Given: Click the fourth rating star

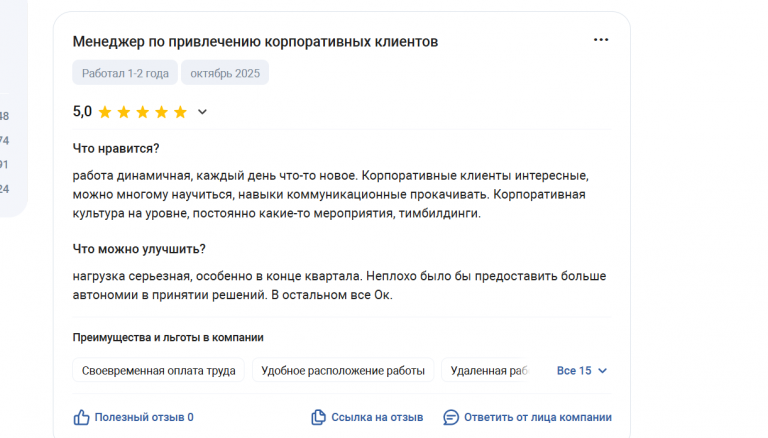Looking at the screenshot, I should point(161,112).
